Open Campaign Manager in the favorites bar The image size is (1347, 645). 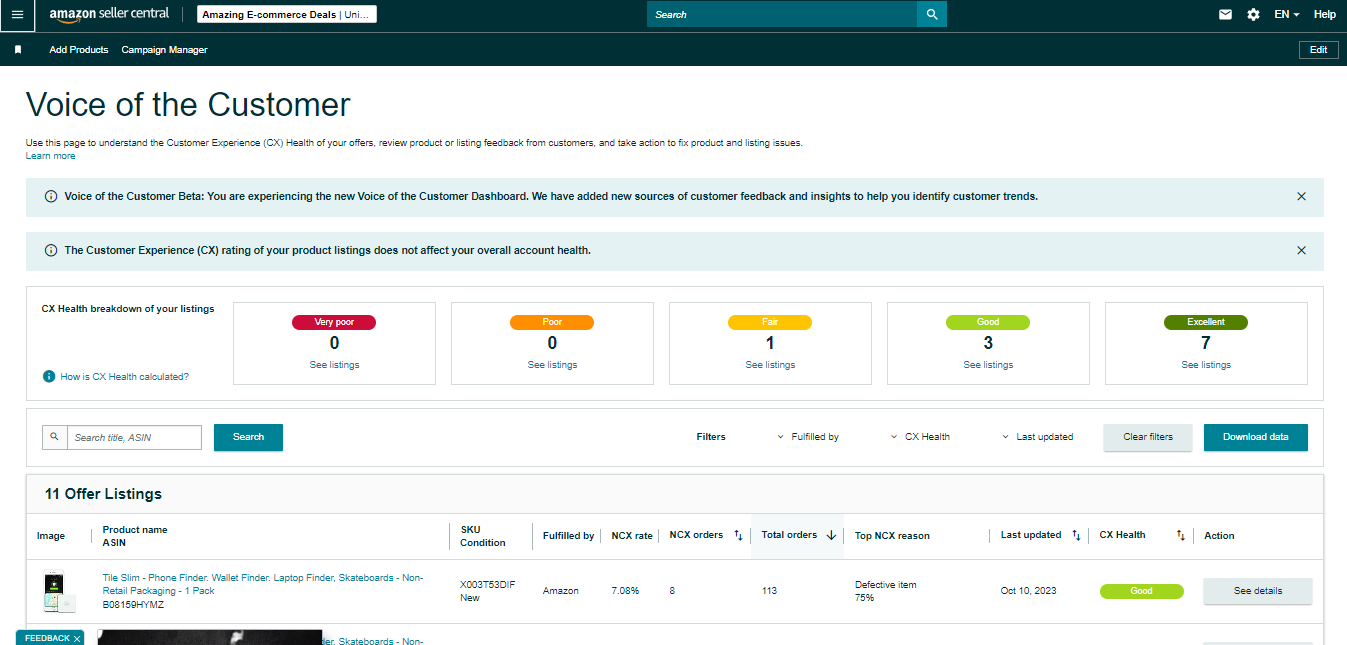click(164, 50)
